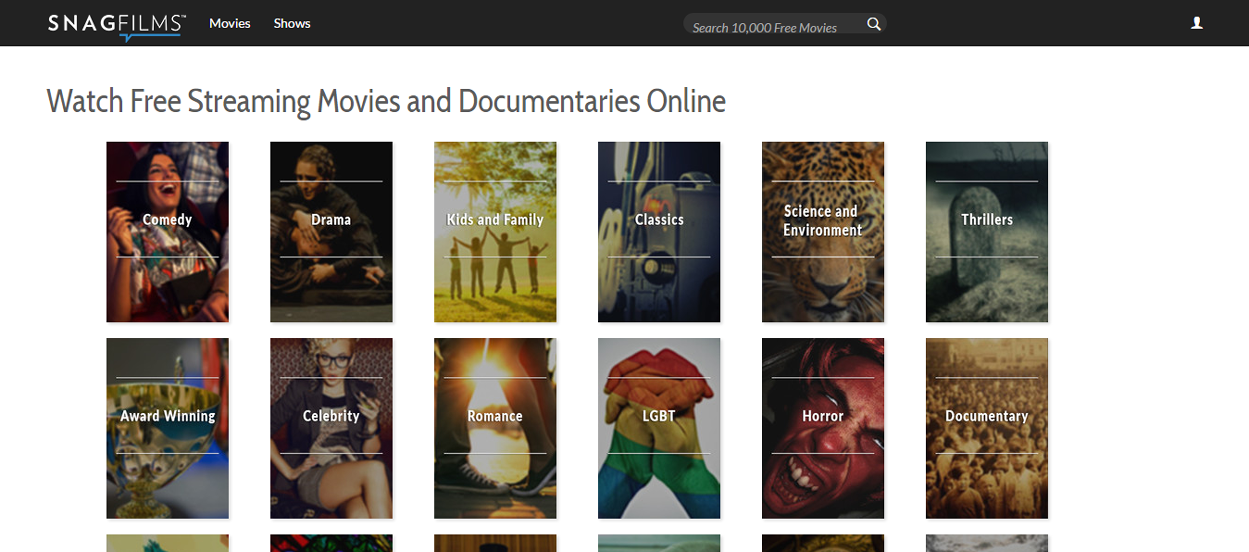Open the Comedy category tile
The width and height of the screenshot is (1249, 552).
(x=168, y=232)
